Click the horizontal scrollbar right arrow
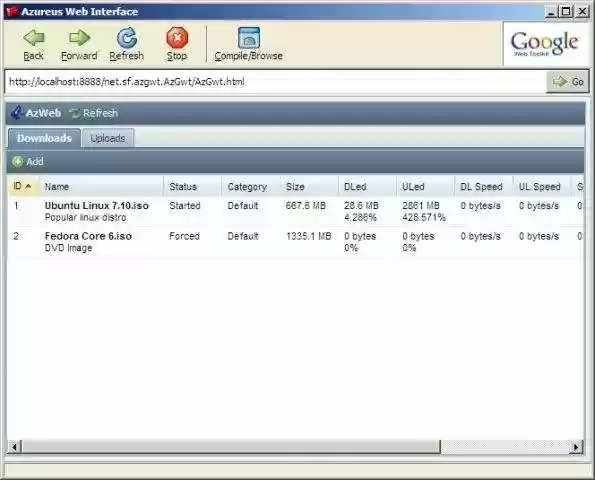The width and height of the screenshot is (595, 480). 577,447
